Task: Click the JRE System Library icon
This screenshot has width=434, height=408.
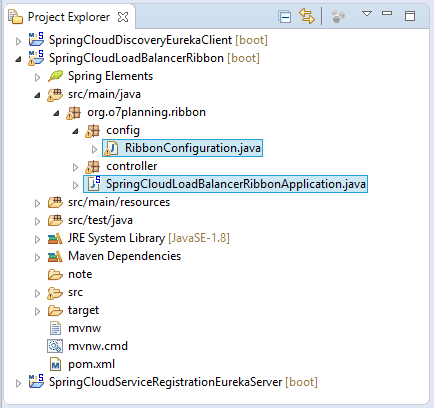Action: click(x=55, y=238)
